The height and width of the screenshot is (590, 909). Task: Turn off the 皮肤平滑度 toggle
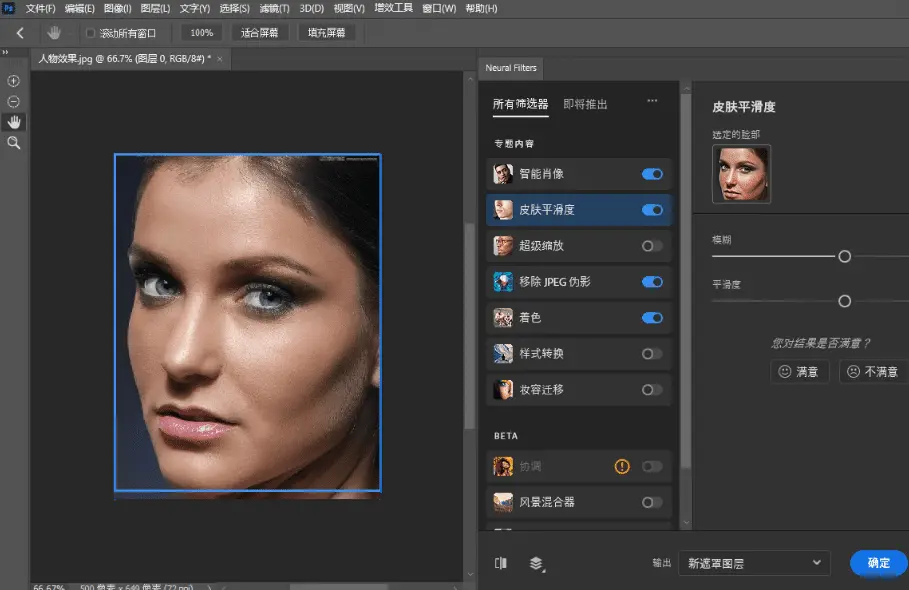point(652,210)
